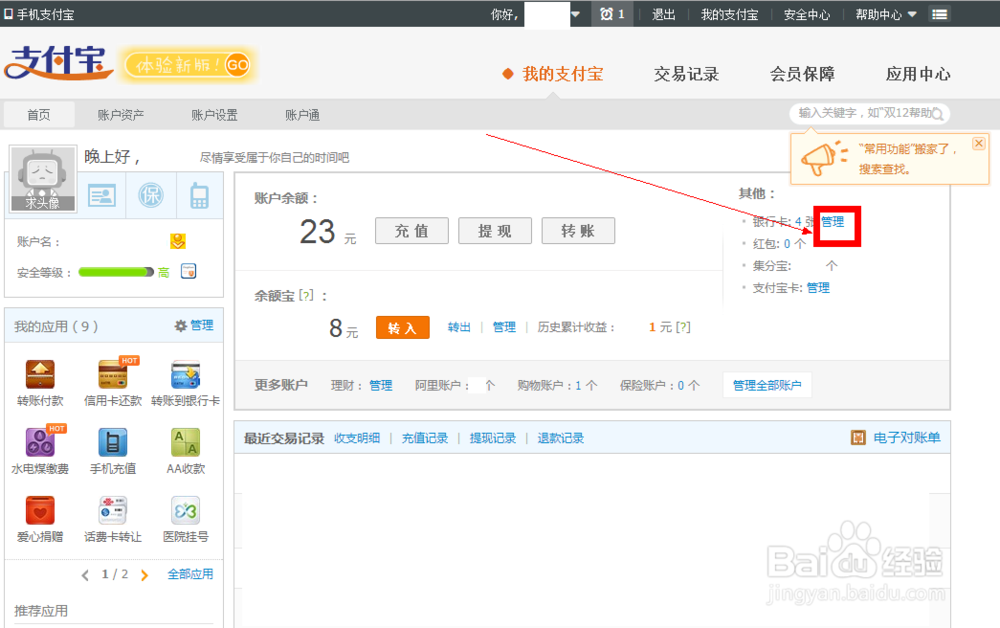Screen dimensions: 1000x628
Task: Open the 提现记录 link
Action: (492, 438)
